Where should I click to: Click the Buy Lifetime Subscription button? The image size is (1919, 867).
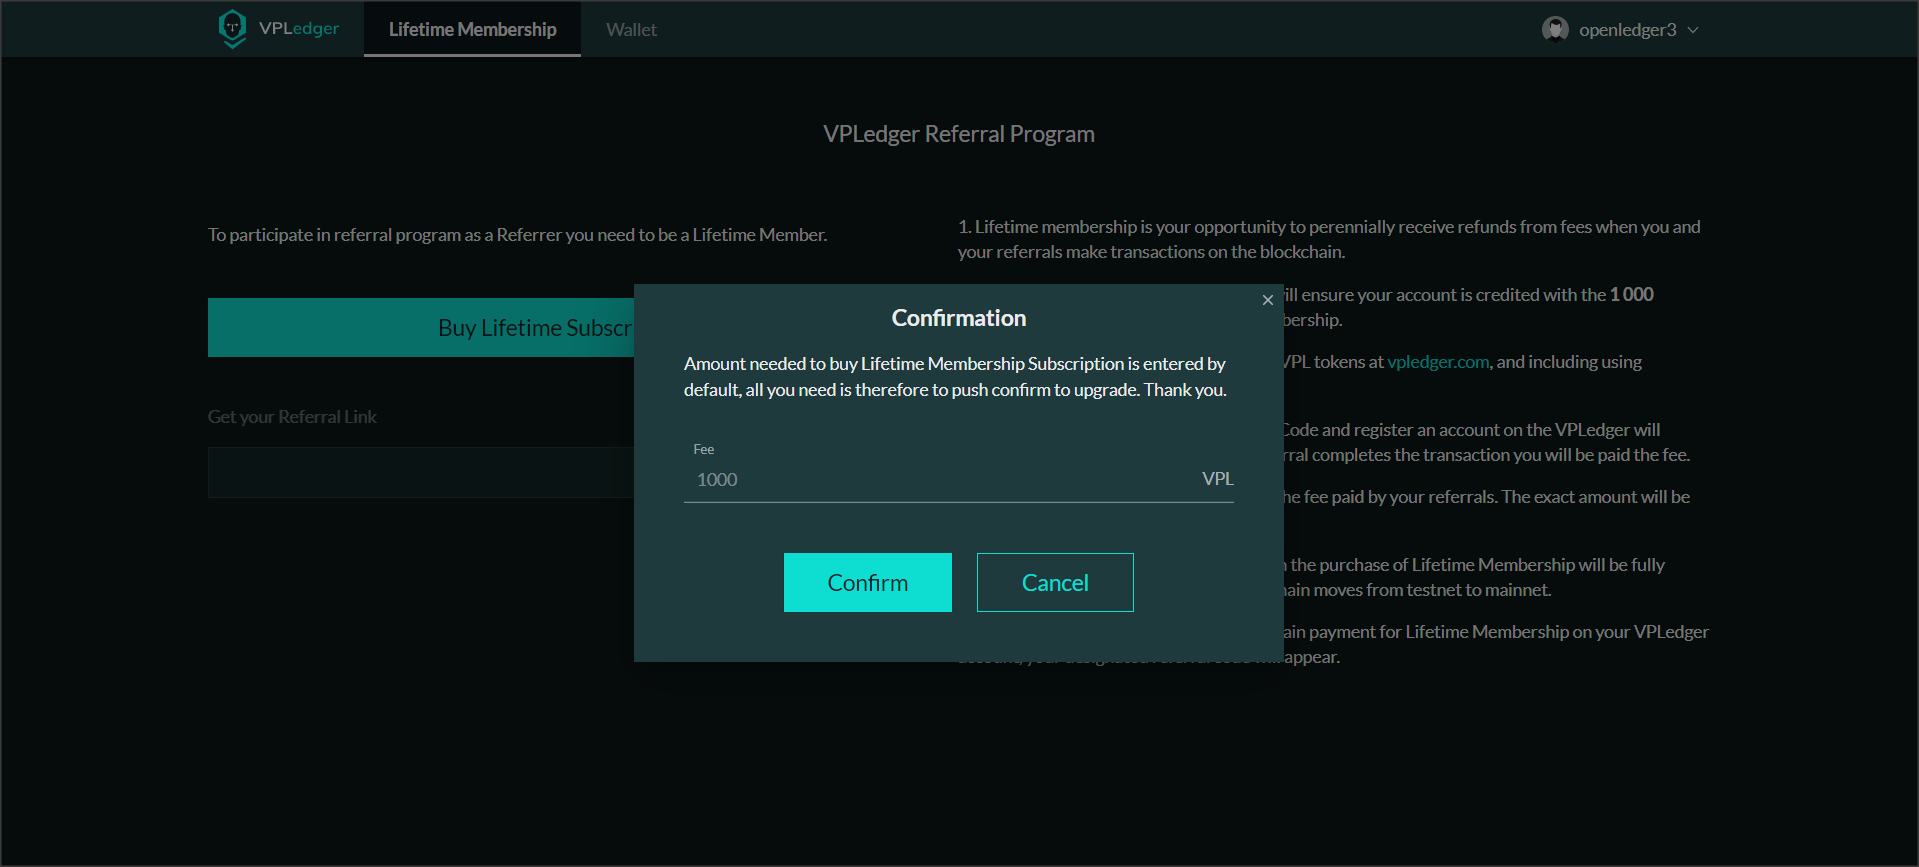(421, 328)
